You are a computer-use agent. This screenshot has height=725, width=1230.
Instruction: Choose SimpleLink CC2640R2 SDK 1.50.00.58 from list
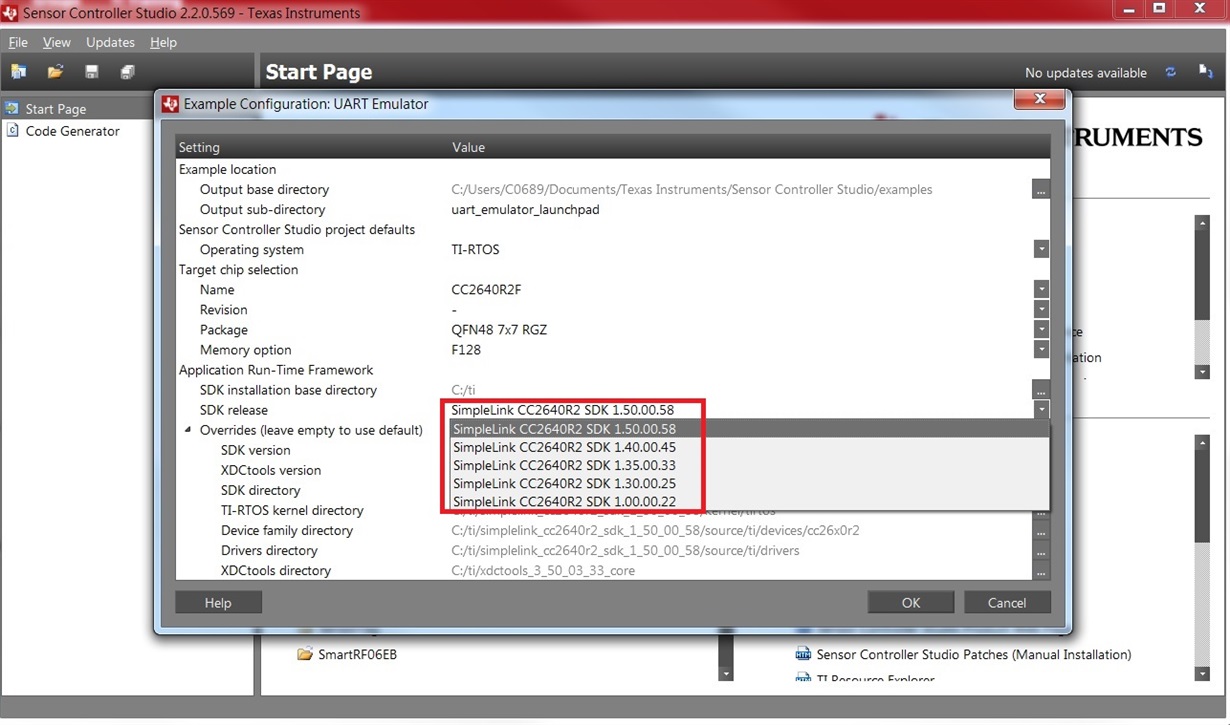click(749, 429)
